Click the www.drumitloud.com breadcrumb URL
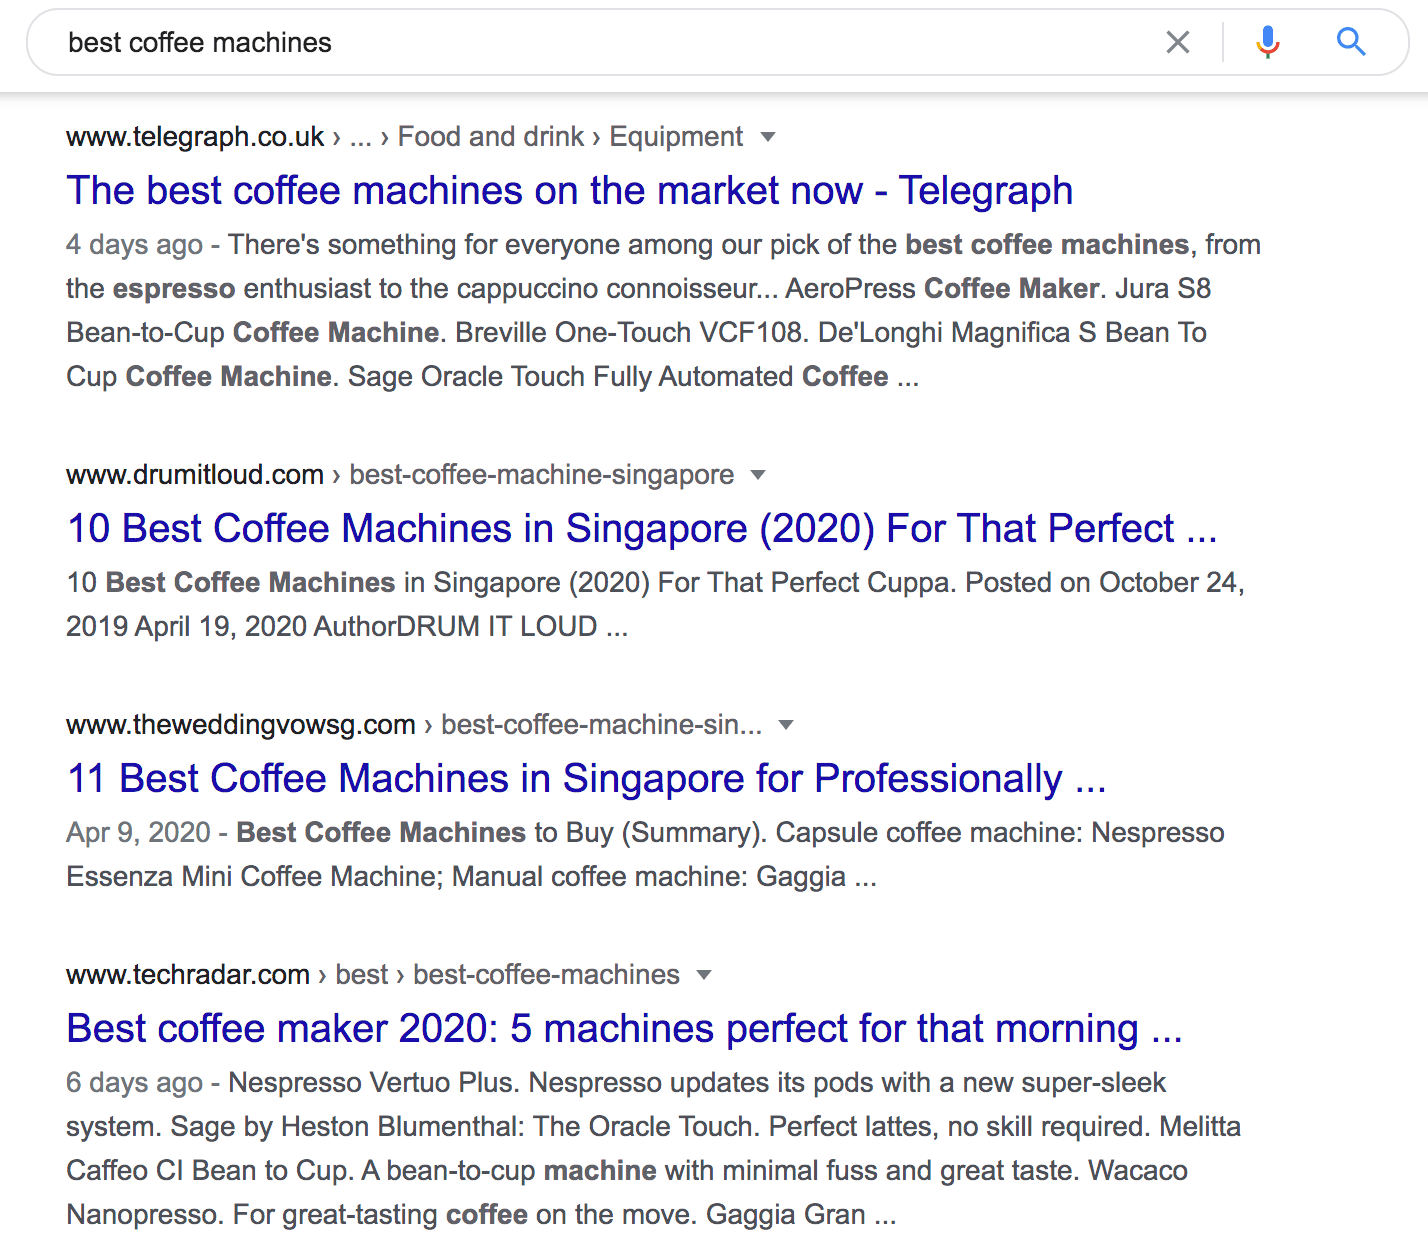This screenshot has width=1428, height=1252. pos(195,475)
